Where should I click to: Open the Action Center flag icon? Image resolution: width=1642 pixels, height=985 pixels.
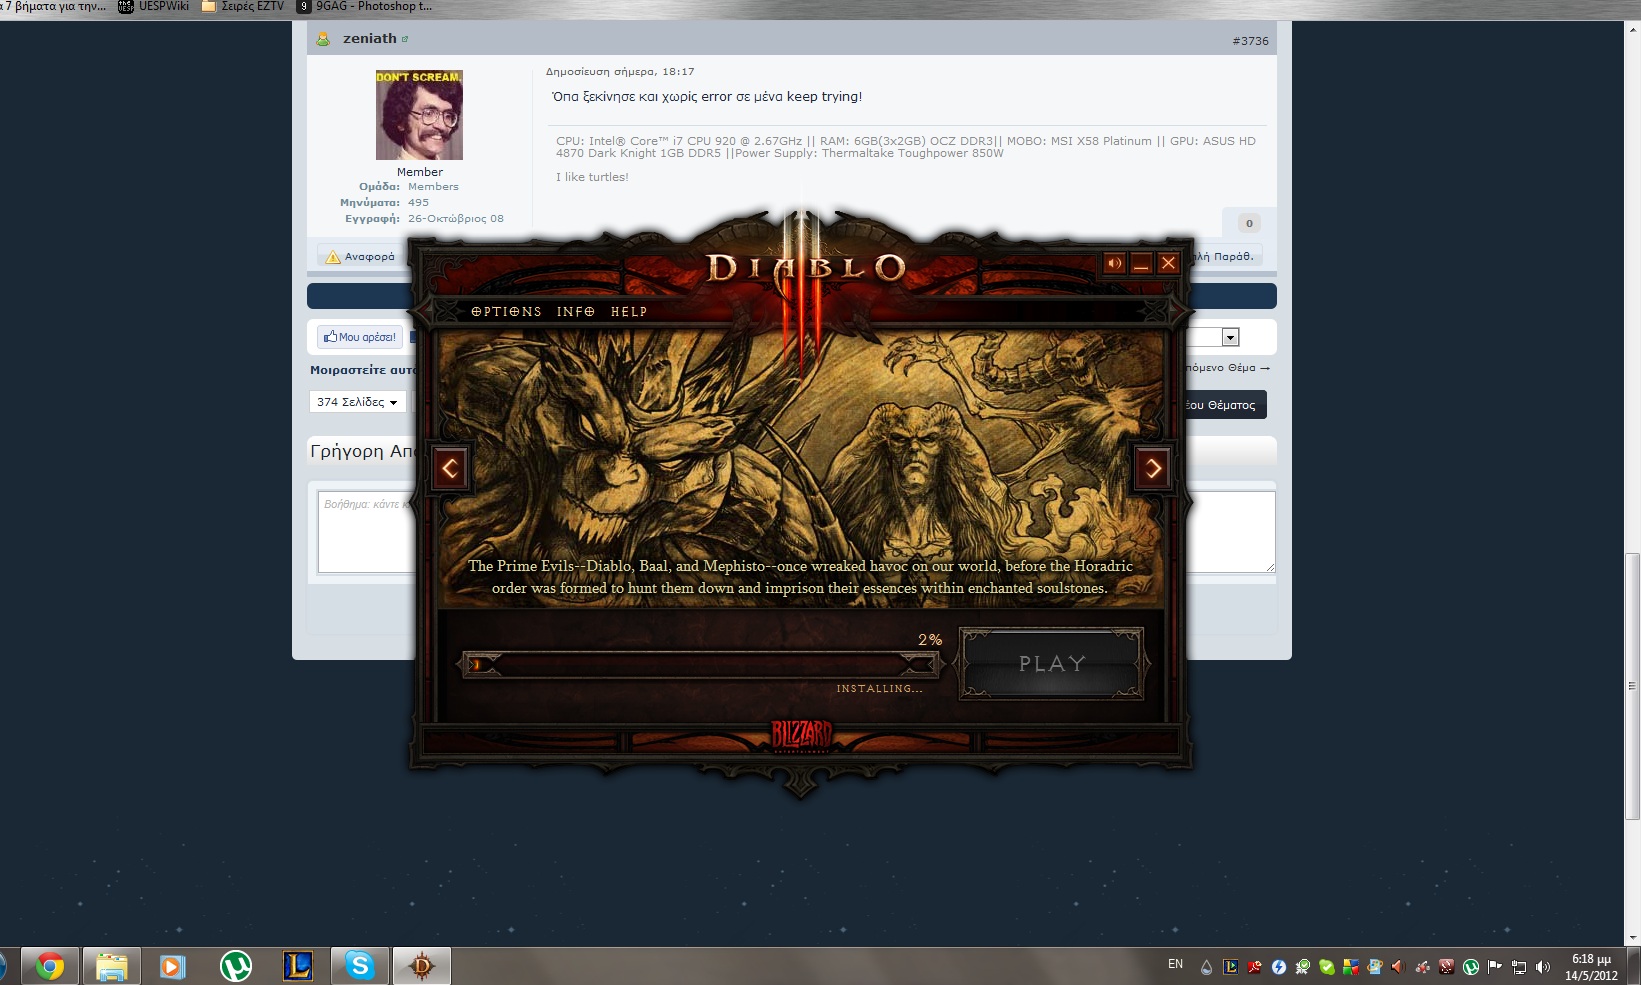[x=1495, y=967]
